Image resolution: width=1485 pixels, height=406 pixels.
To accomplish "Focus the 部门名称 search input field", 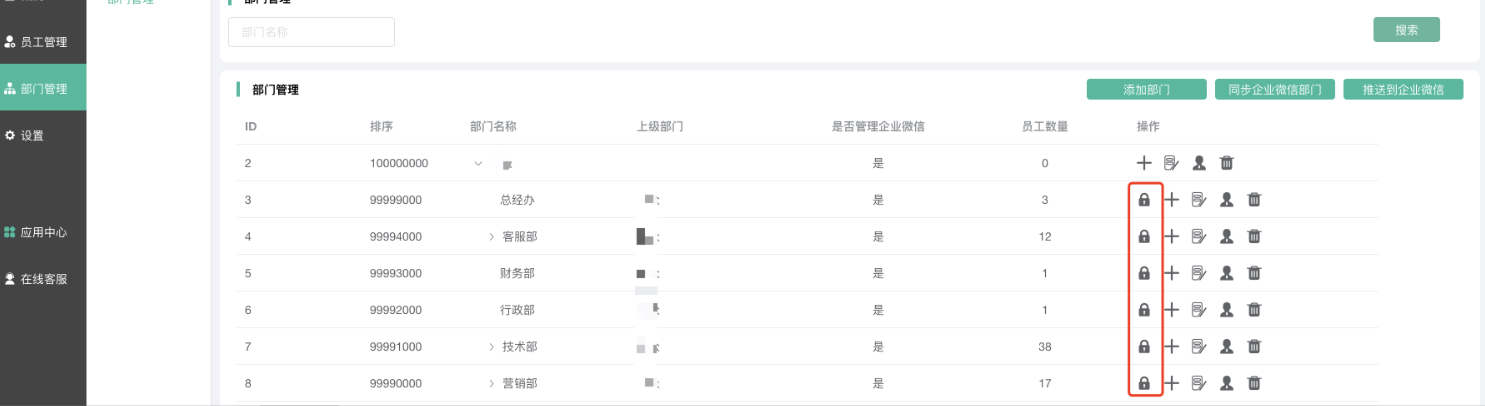I will (311, 32).
